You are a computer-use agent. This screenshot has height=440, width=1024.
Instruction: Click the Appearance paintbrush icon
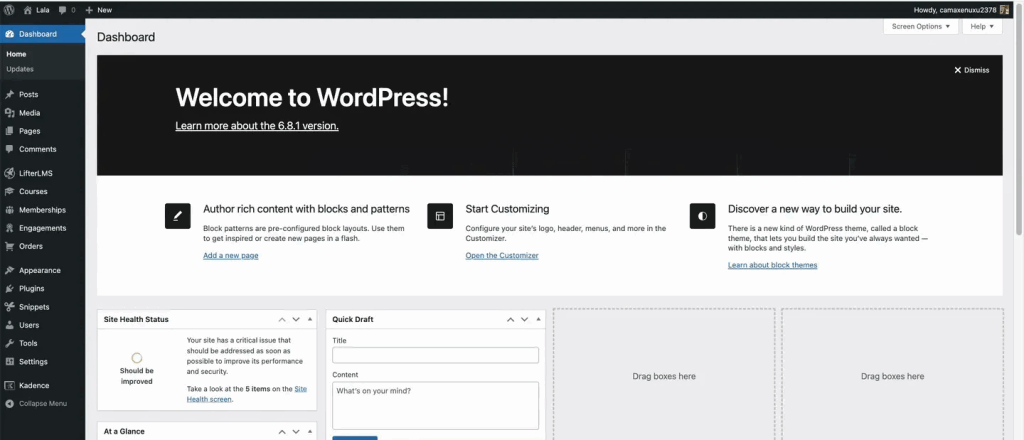point(9,270)
